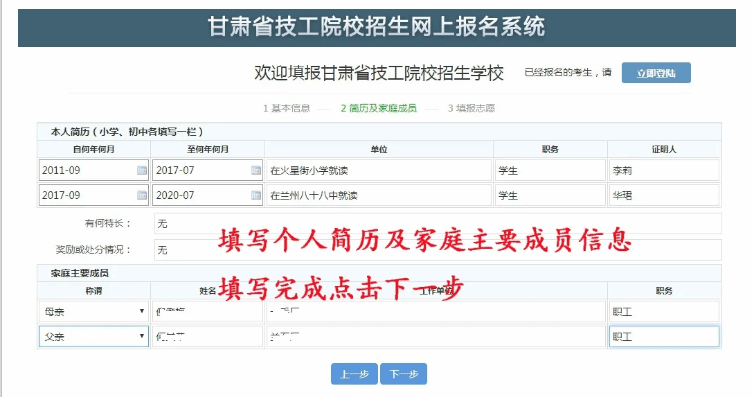Open calendar picker for 2017-07 end date

pyautogui.click(x=256, y=170)
